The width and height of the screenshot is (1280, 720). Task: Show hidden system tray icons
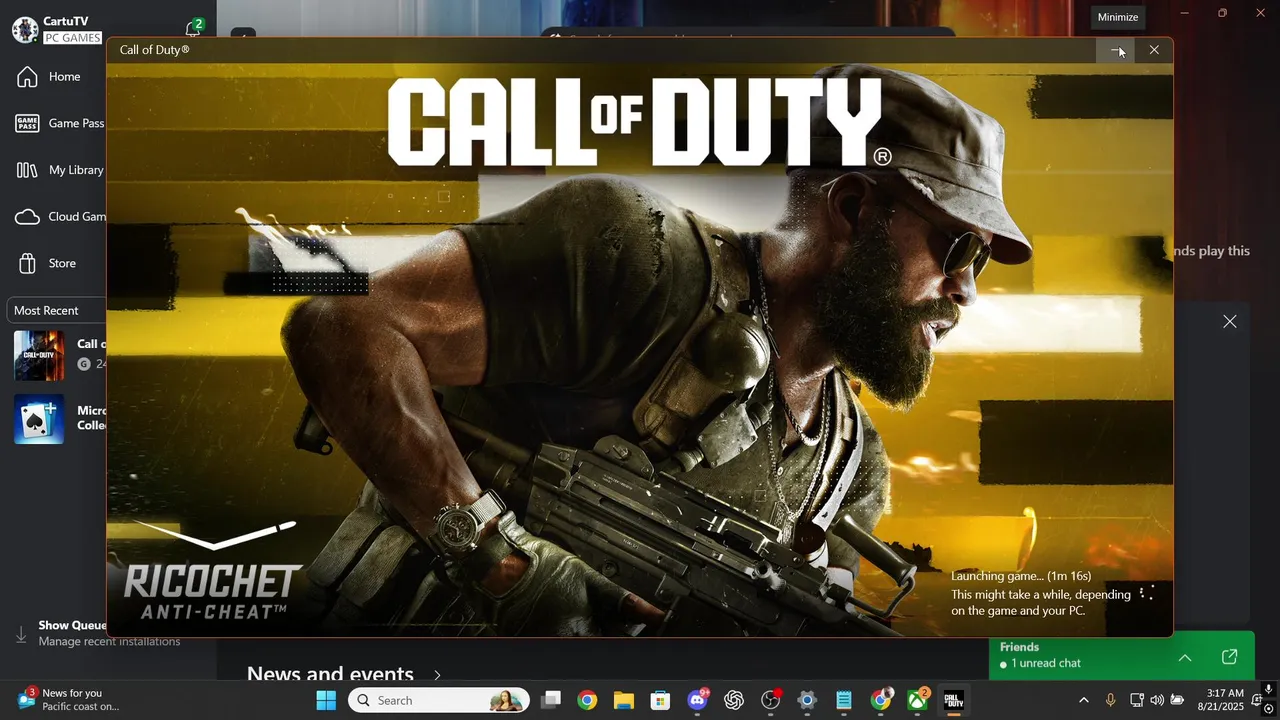click(x=1084, y=700)
